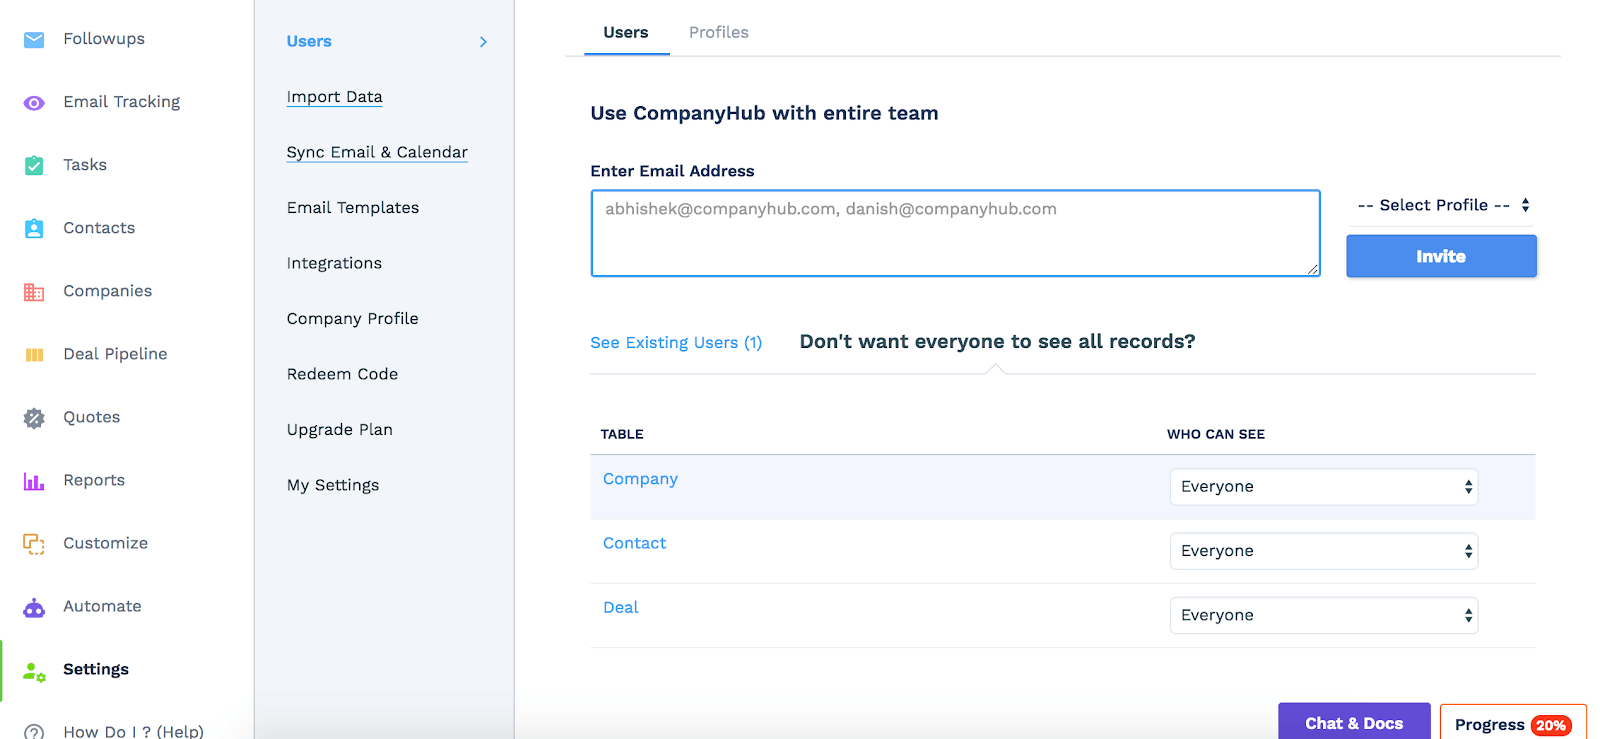This screenshot has height=739, width=1600.
Task: Click the Companies building icon
Action: (x=34, y=292)
